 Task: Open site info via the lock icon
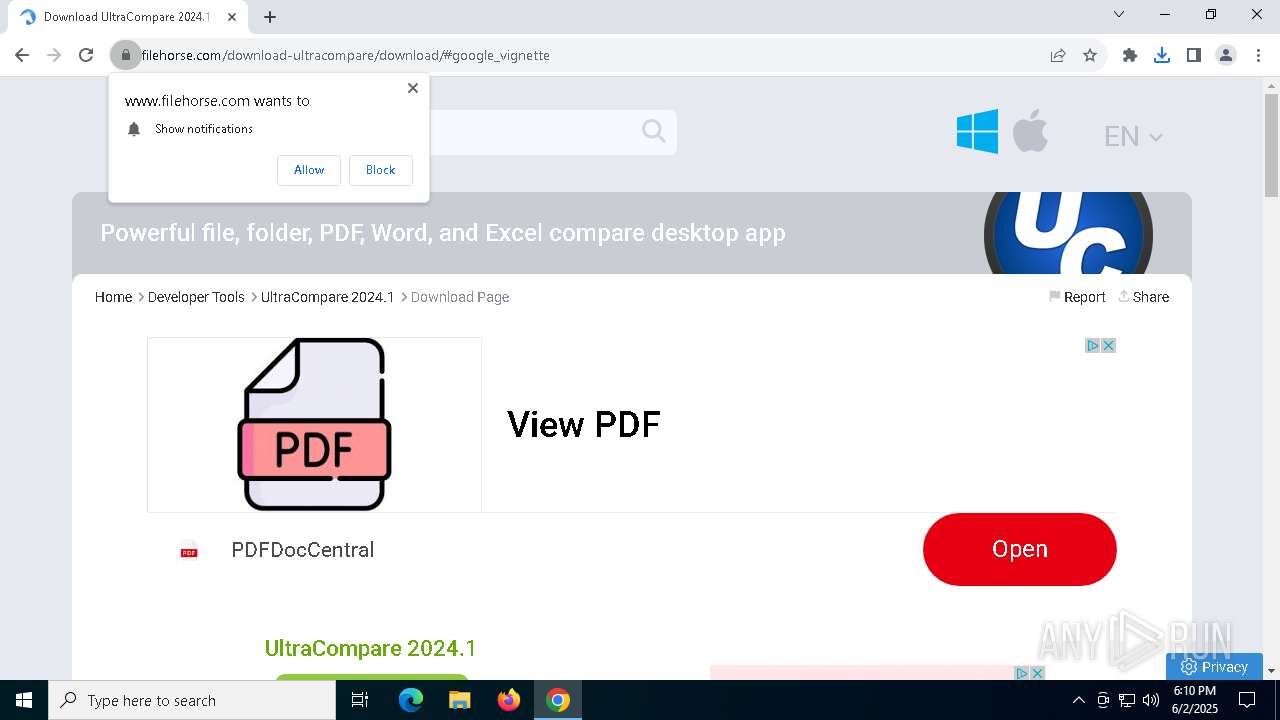coord(125,55)
